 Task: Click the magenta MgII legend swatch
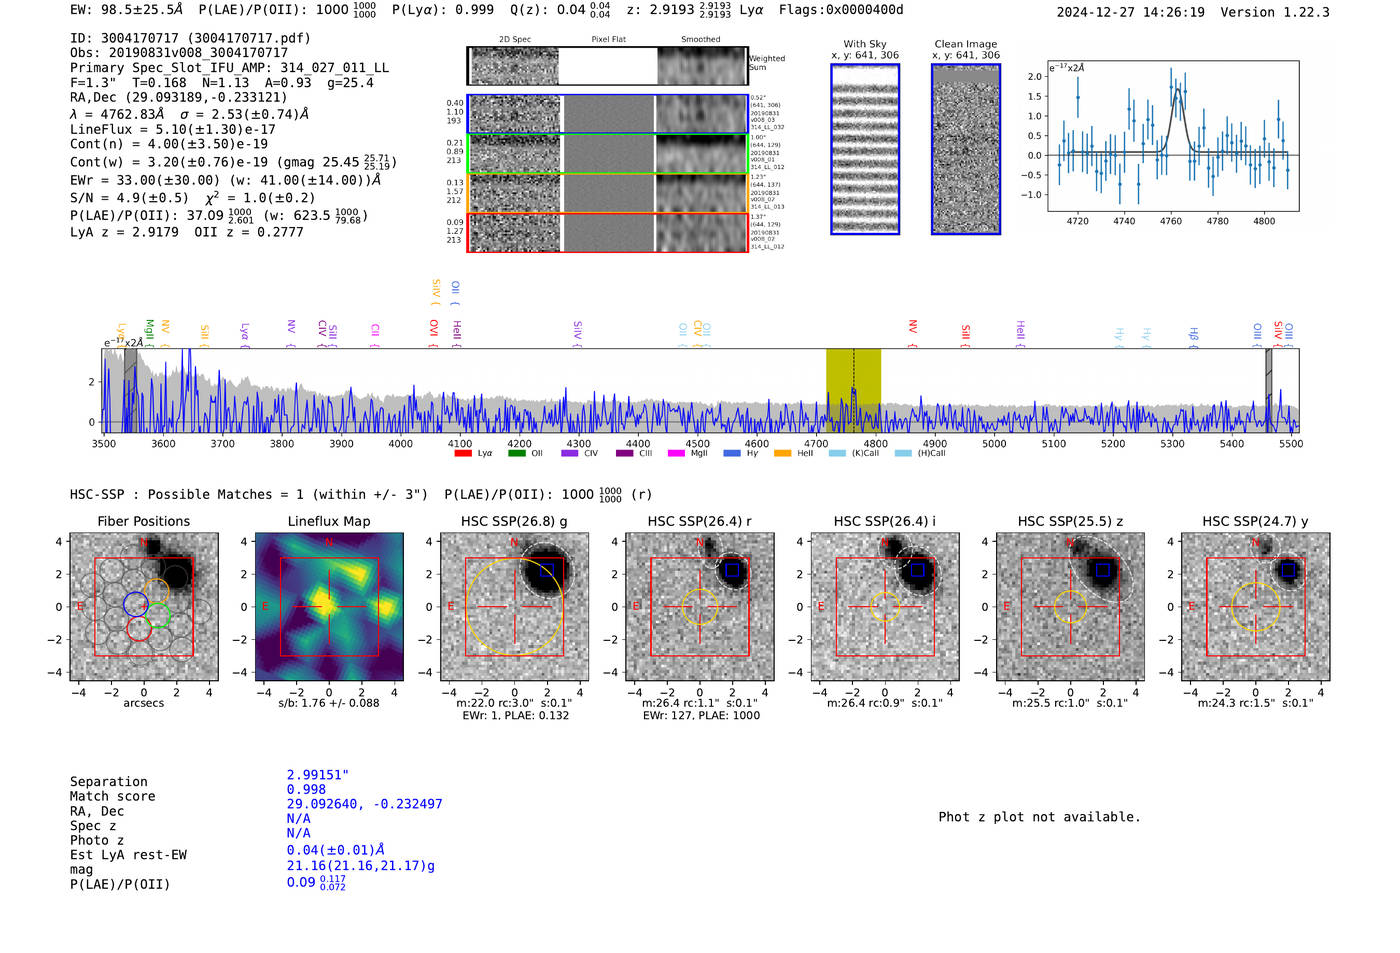[676, 453]
